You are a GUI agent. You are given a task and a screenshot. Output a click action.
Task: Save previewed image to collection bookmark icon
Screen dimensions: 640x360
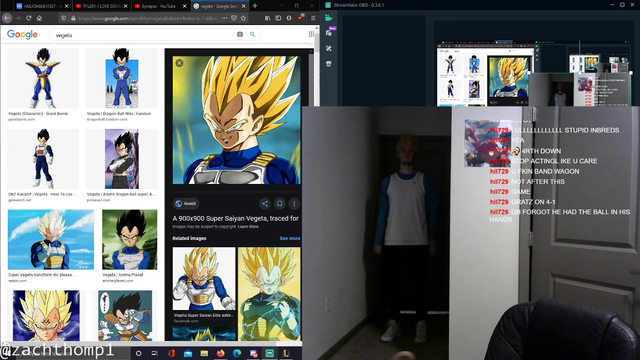coord(280,203)
